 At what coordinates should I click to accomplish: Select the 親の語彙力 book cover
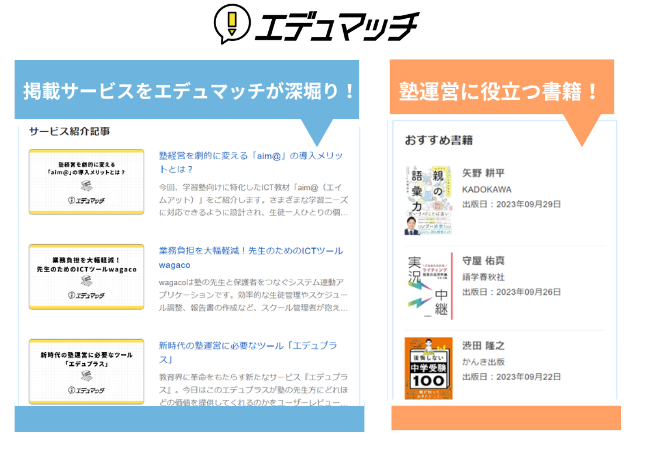[x=429, y=200]
